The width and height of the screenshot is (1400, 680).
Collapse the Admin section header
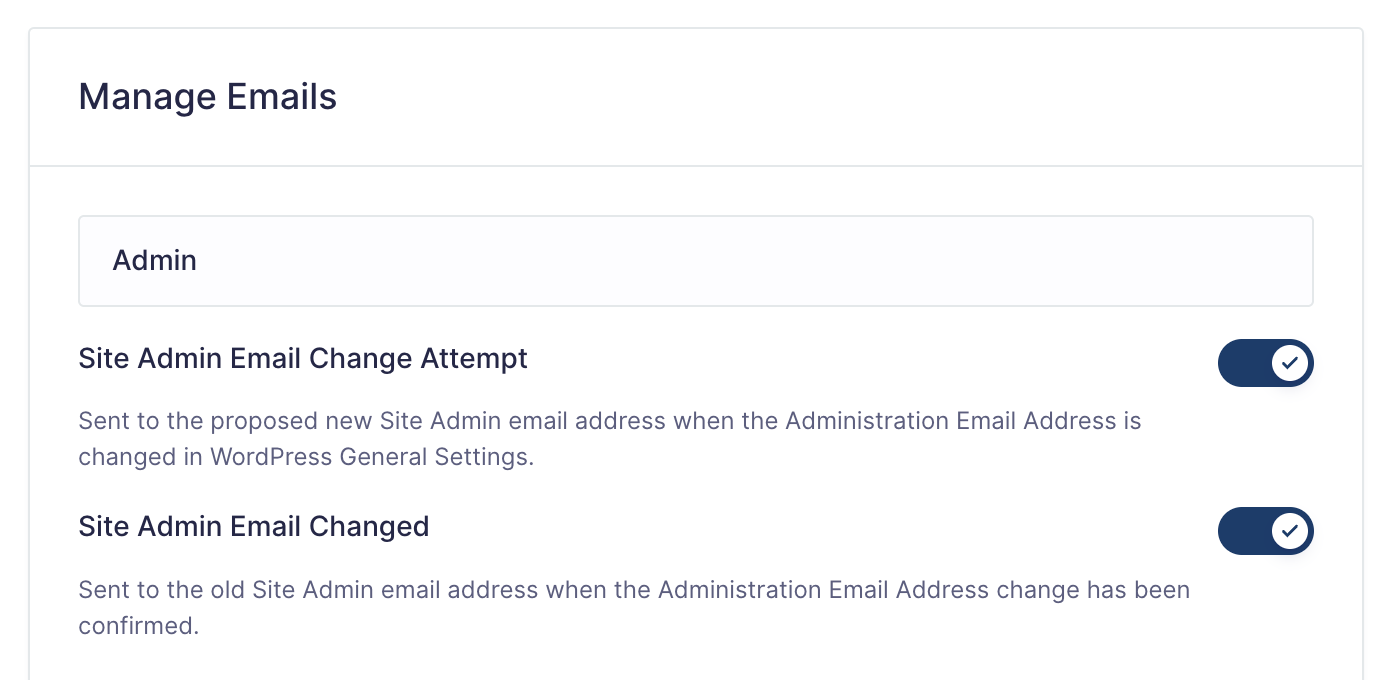(x=695, y=261)
